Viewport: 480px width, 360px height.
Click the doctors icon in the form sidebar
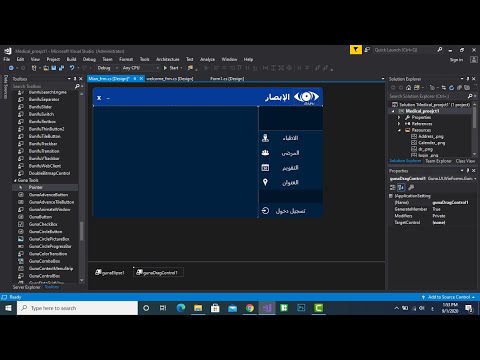265,138
